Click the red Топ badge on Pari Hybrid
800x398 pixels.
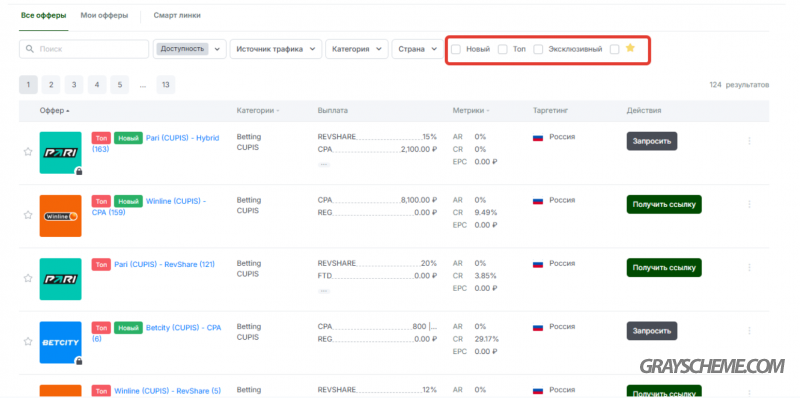click(101, 138)
